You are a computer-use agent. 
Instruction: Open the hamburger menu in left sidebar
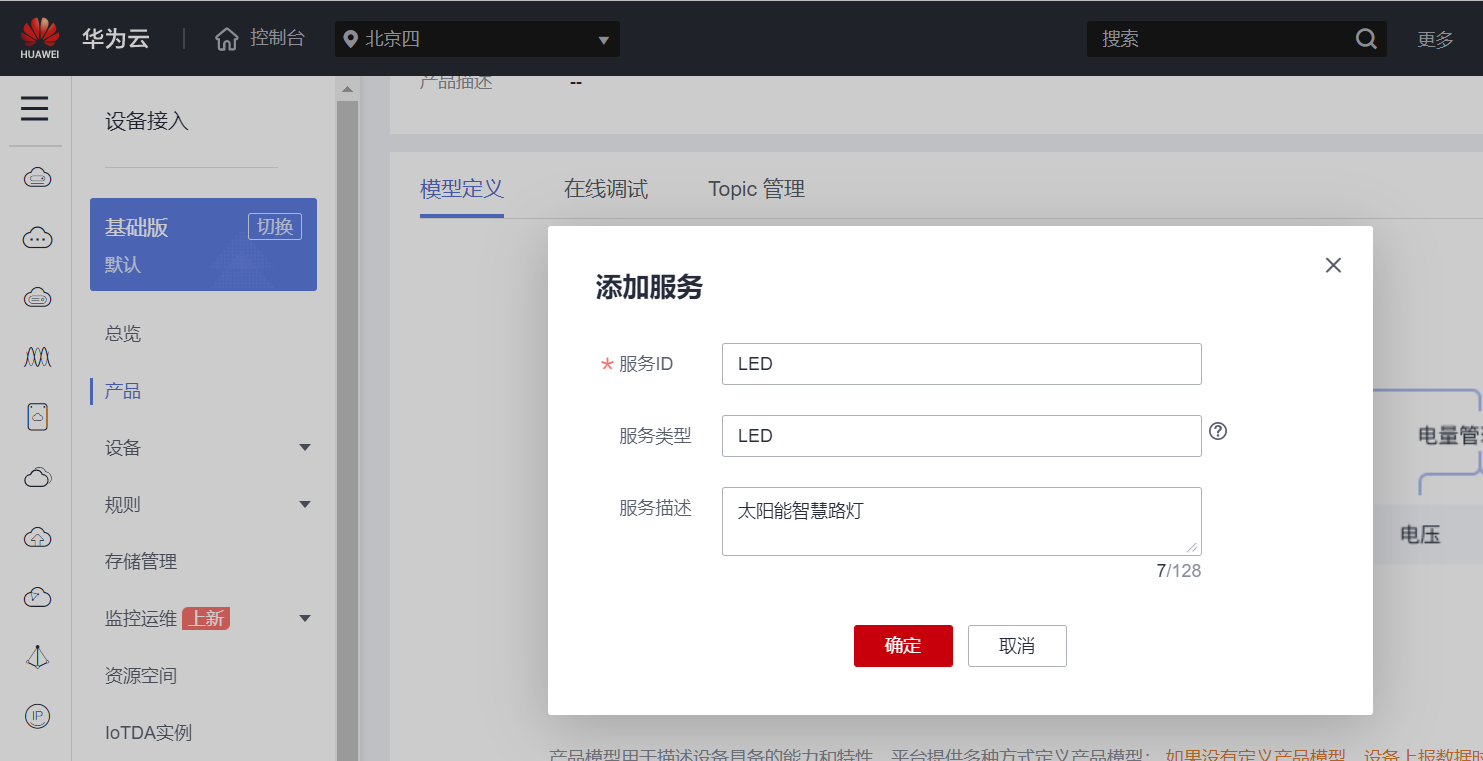(35, 108)
